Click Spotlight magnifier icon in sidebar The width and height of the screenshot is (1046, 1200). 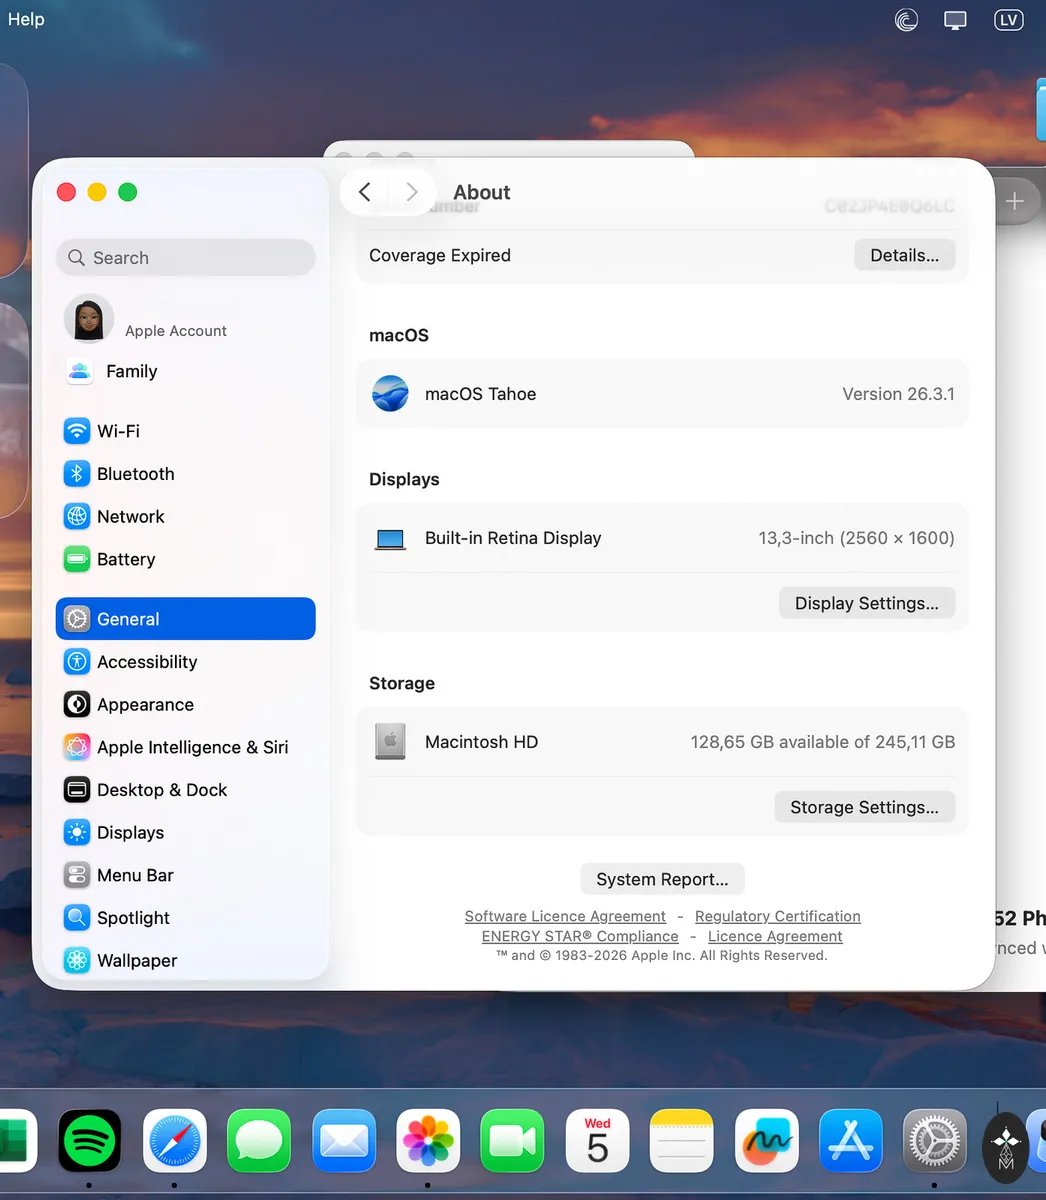pyautogui.click(x=77, y=918)
